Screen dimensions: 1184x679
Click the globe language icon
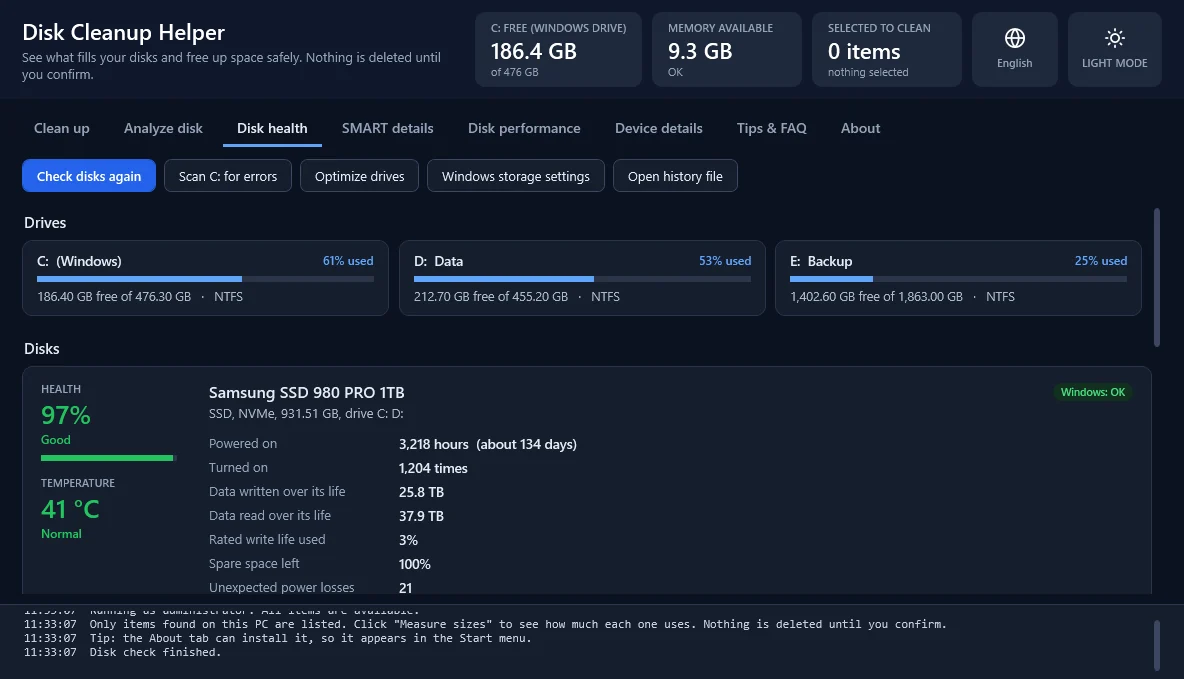point(1014,38)
